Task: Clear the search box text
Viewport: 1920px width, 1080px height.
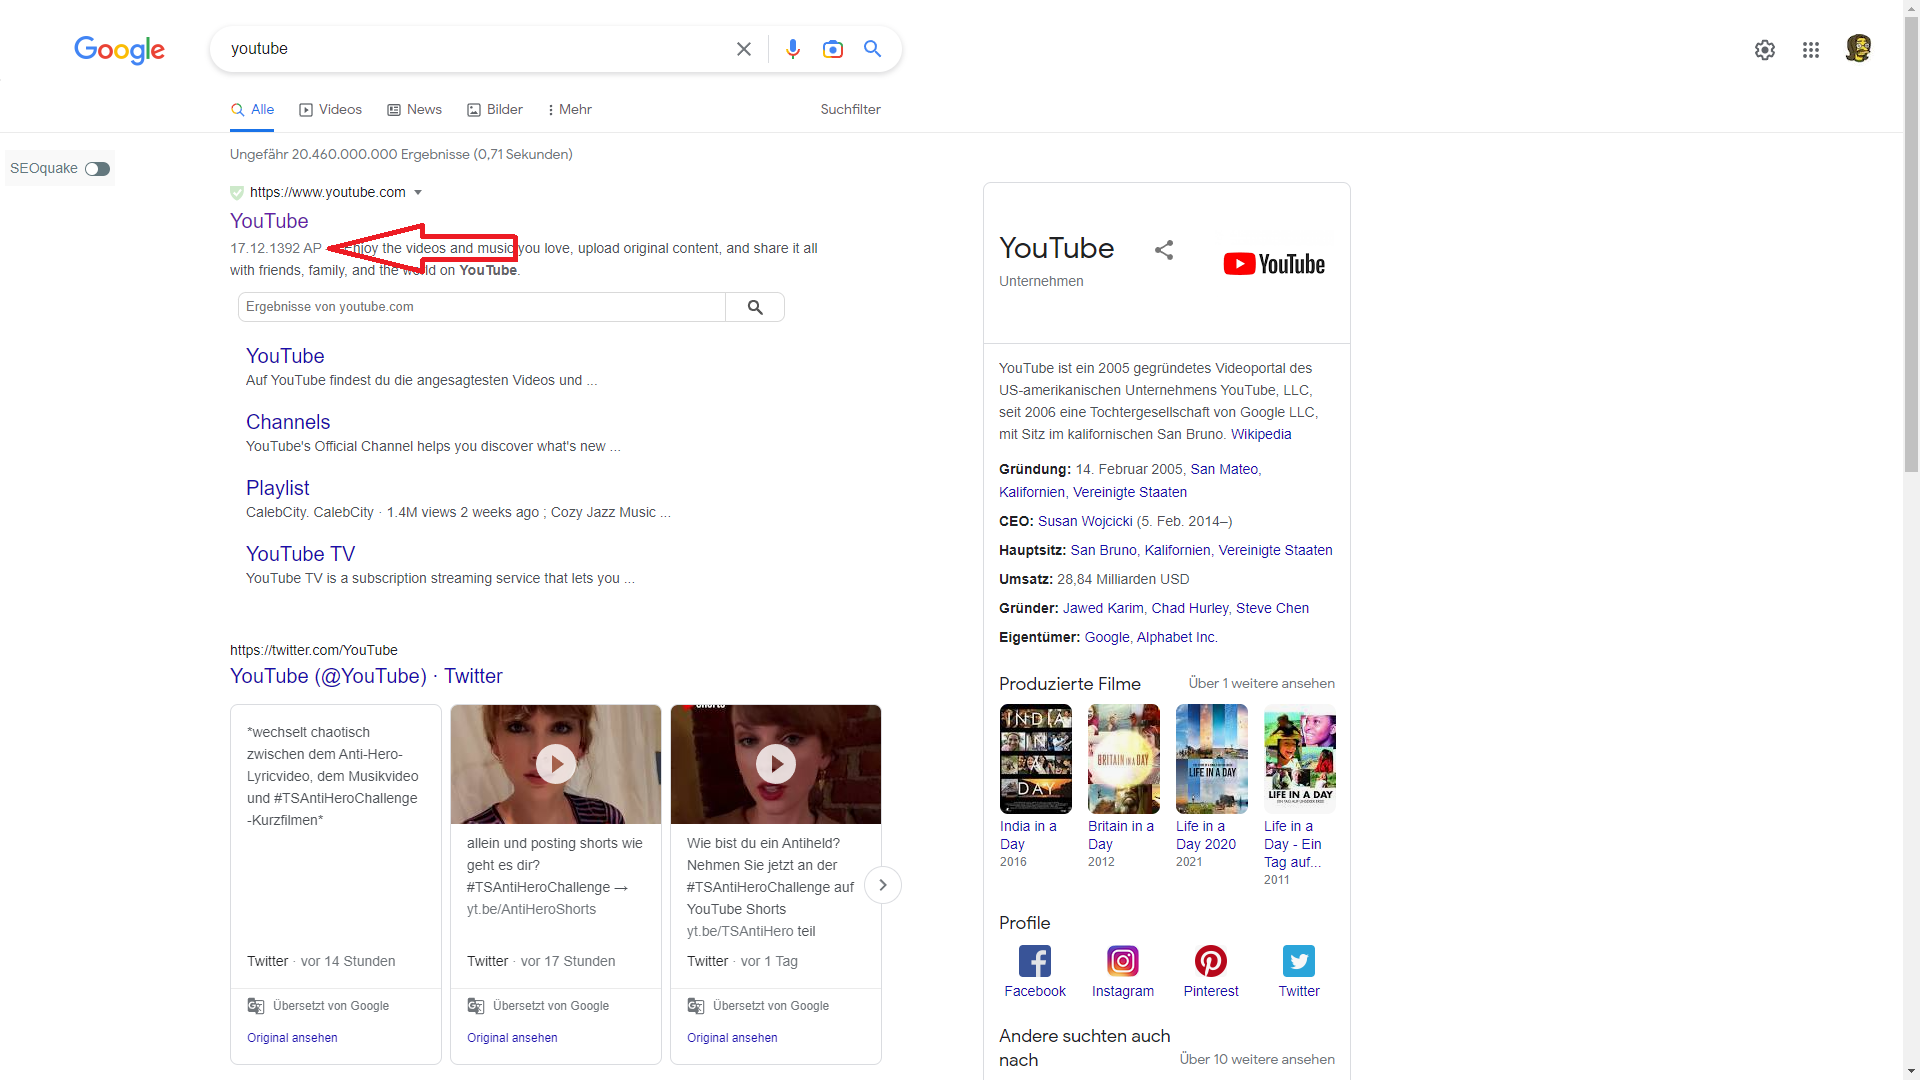Action: point(744,49)
